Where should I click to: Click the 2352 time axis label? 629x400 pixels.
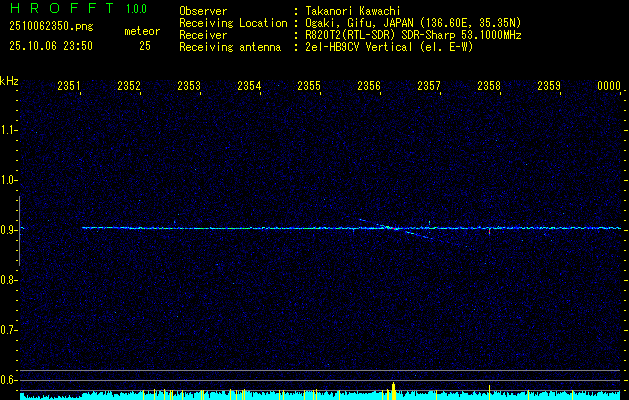129,86
